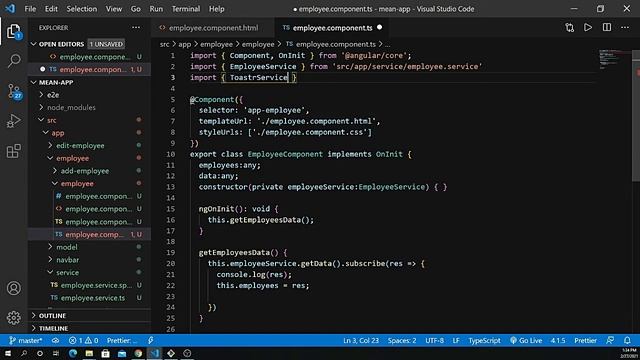
Task: Open Chrome from the taskbar
Action: (x=138, y=353)
